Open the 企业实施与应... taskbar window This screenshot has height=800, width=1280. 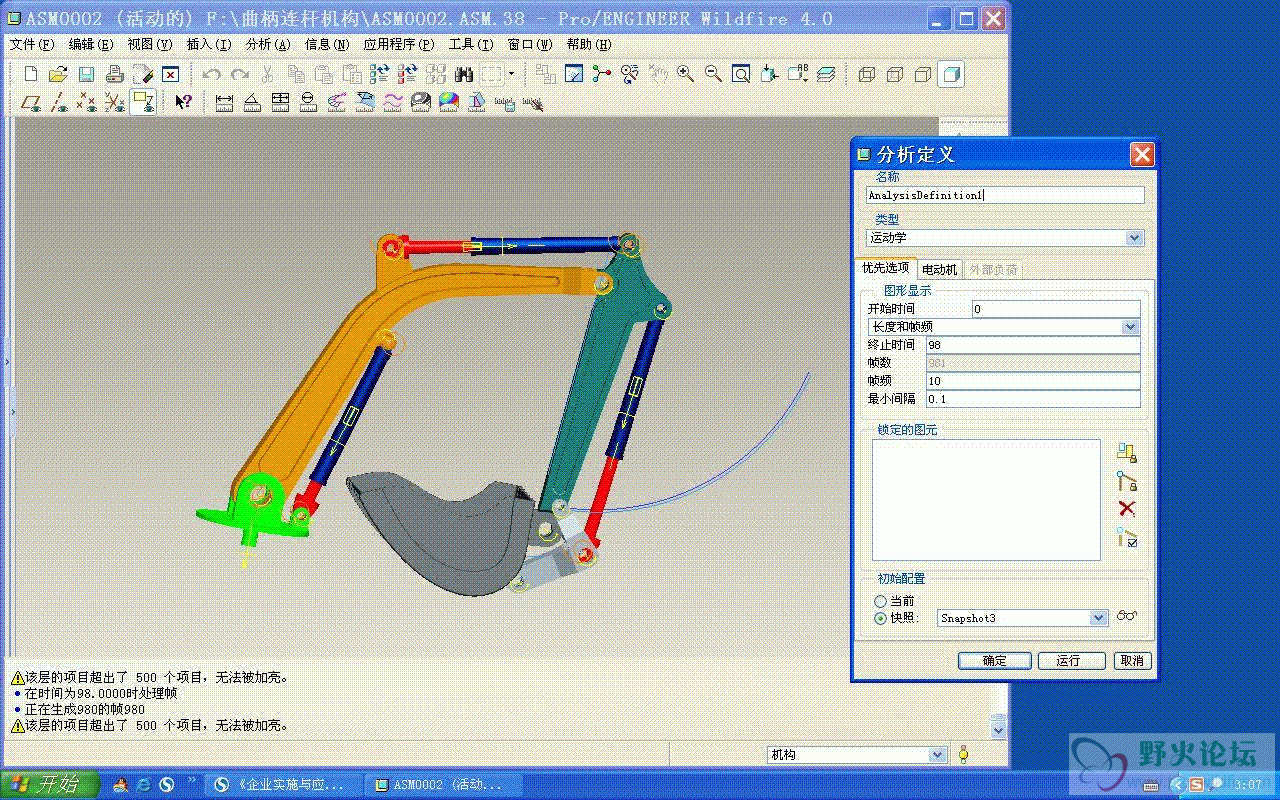(x=282, y=785)
